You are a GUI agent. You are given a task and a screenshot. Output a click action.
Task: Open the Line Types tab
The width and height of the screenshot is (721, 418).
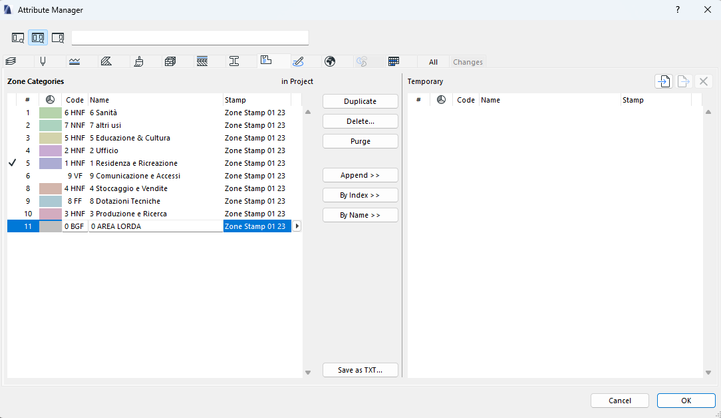(74, 61)
